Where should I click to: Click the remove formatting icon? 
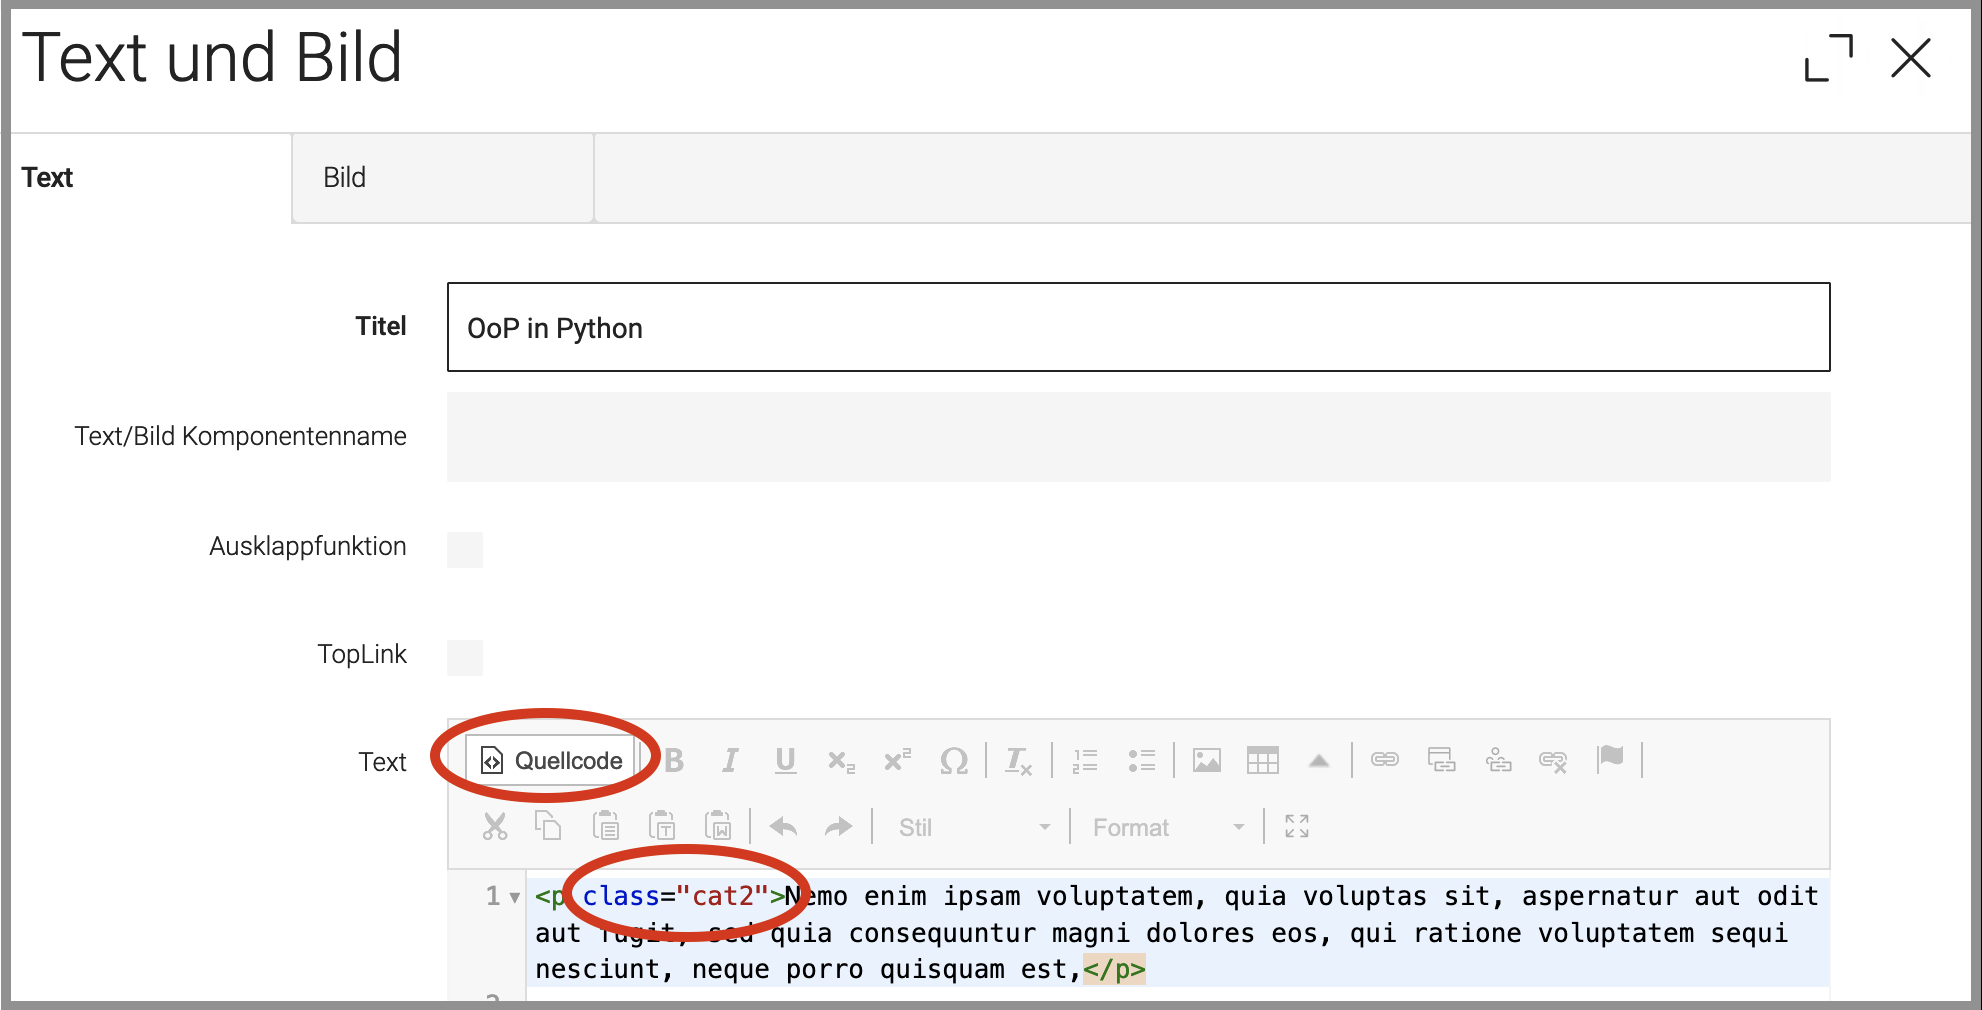tap(1018, 761)
